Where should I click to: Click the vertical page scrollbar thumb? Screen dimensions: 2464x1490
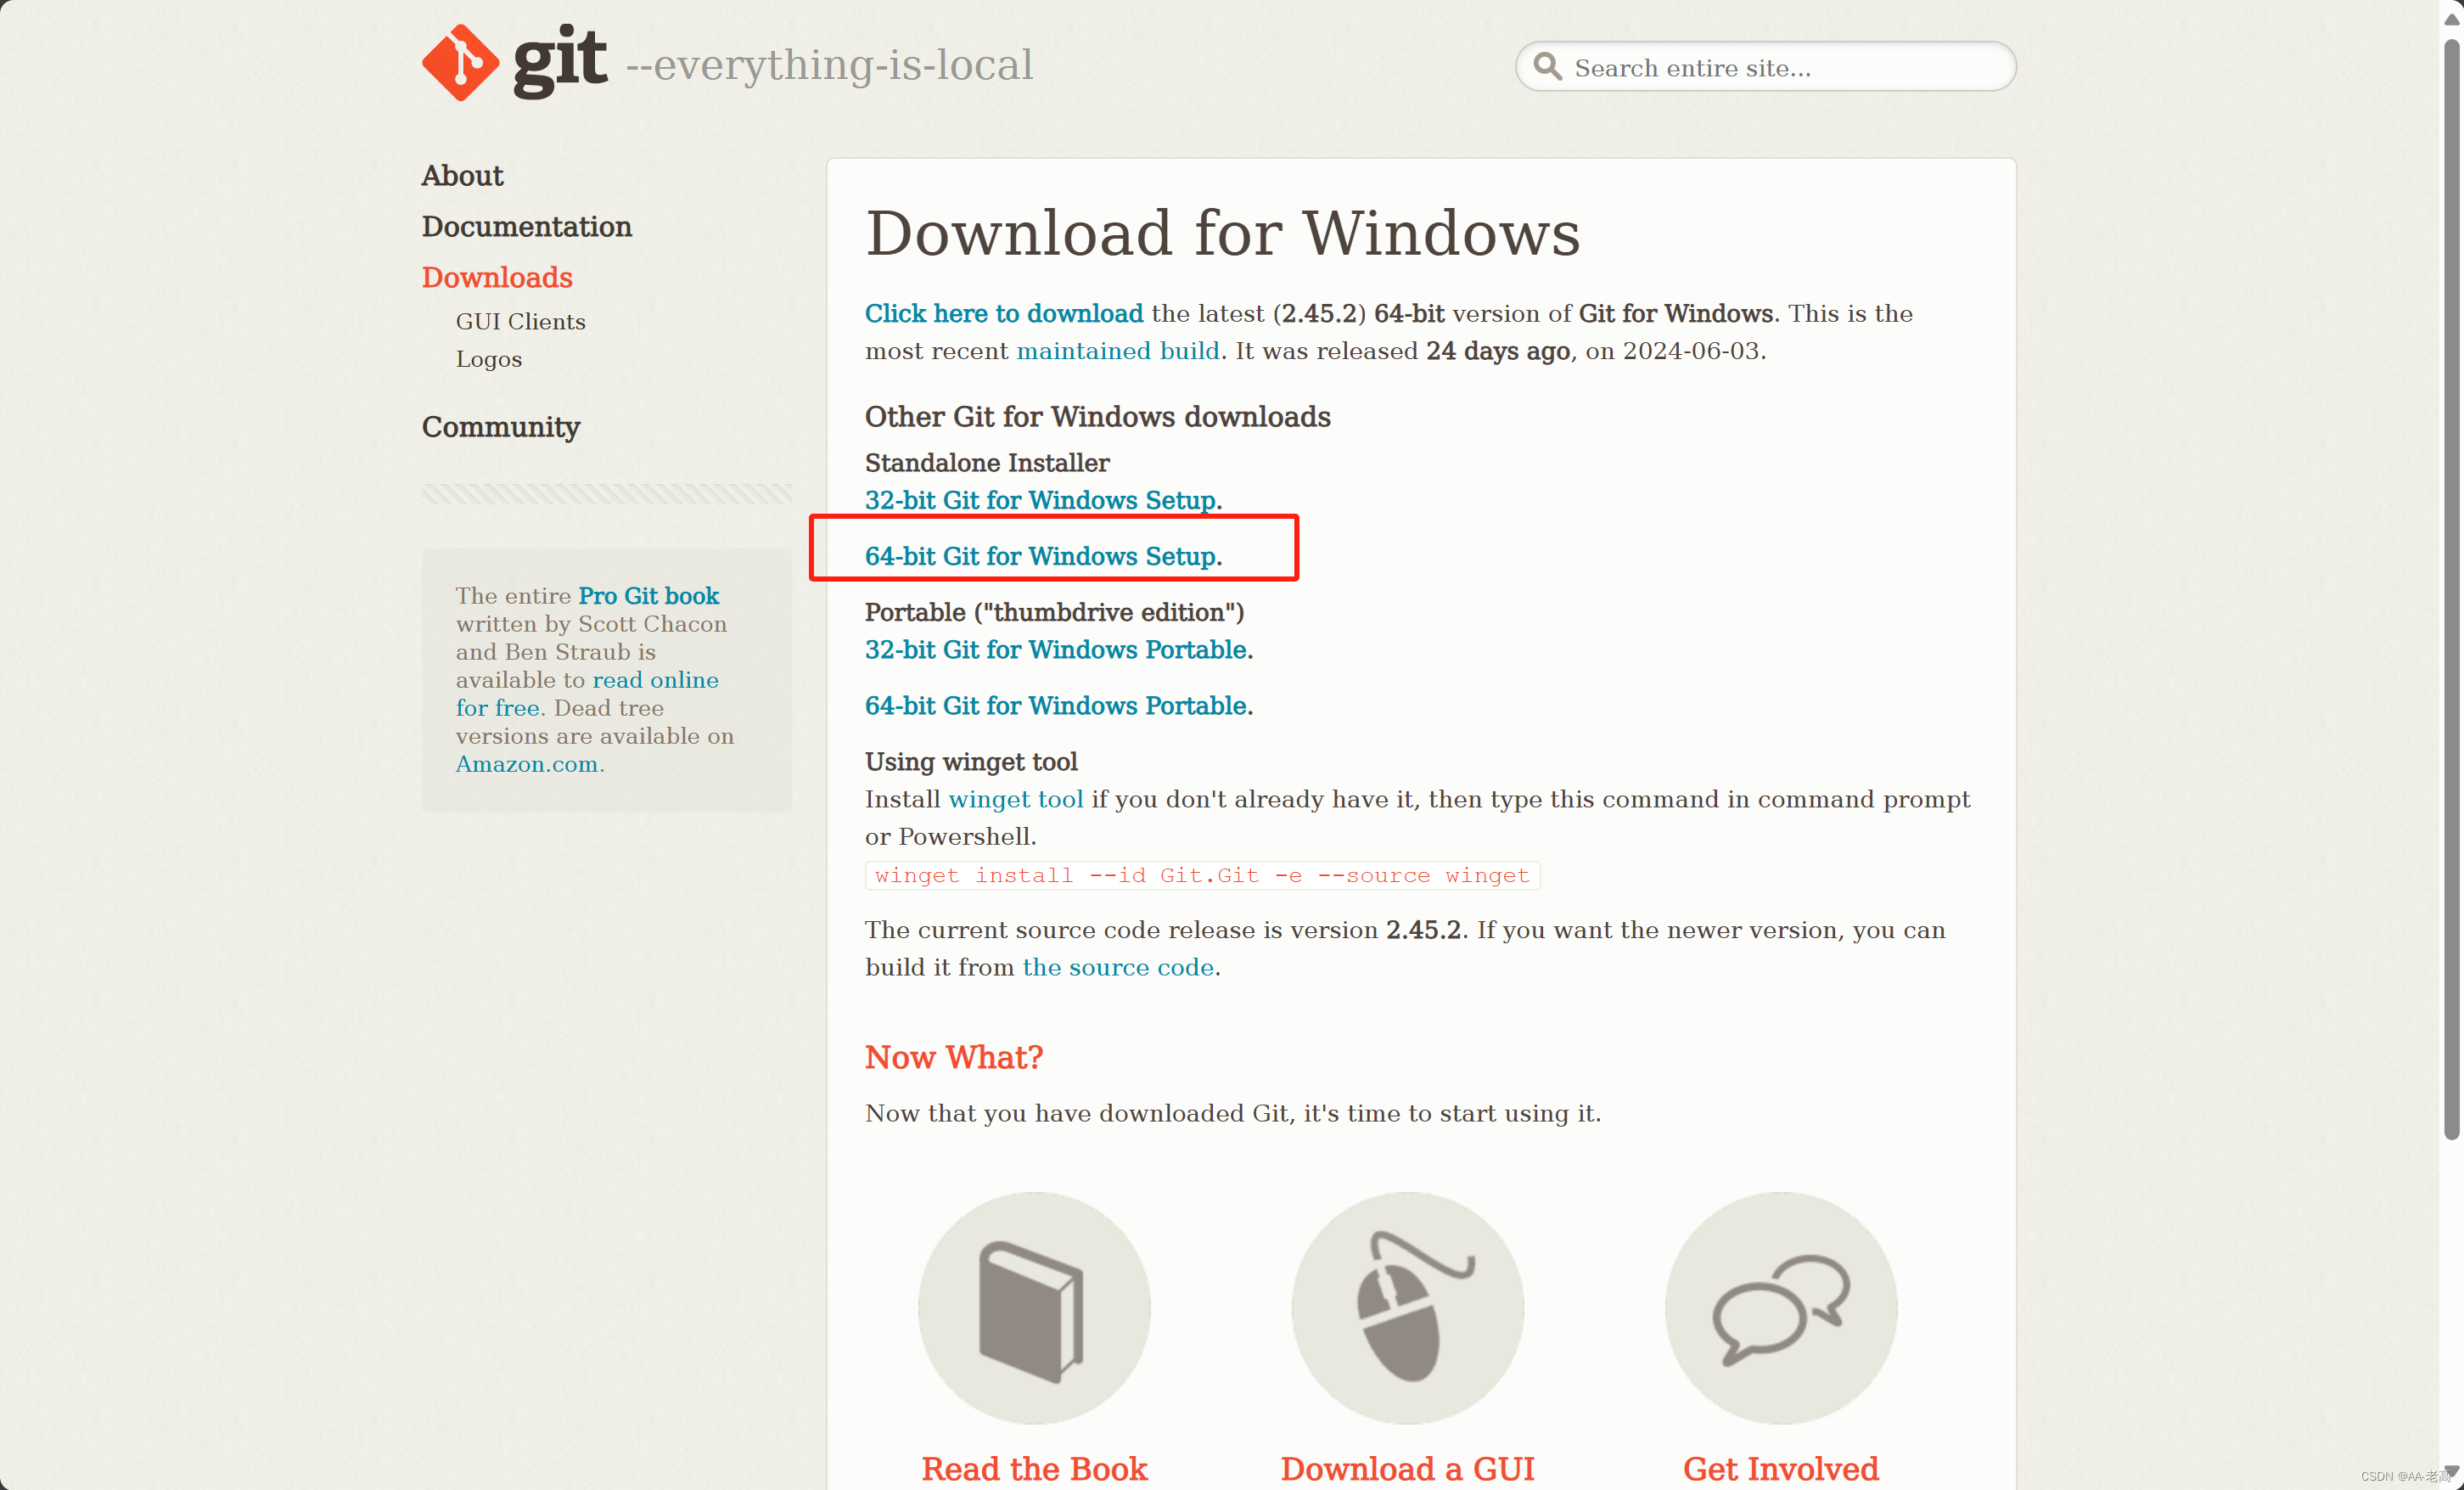tap(2451, 590)
